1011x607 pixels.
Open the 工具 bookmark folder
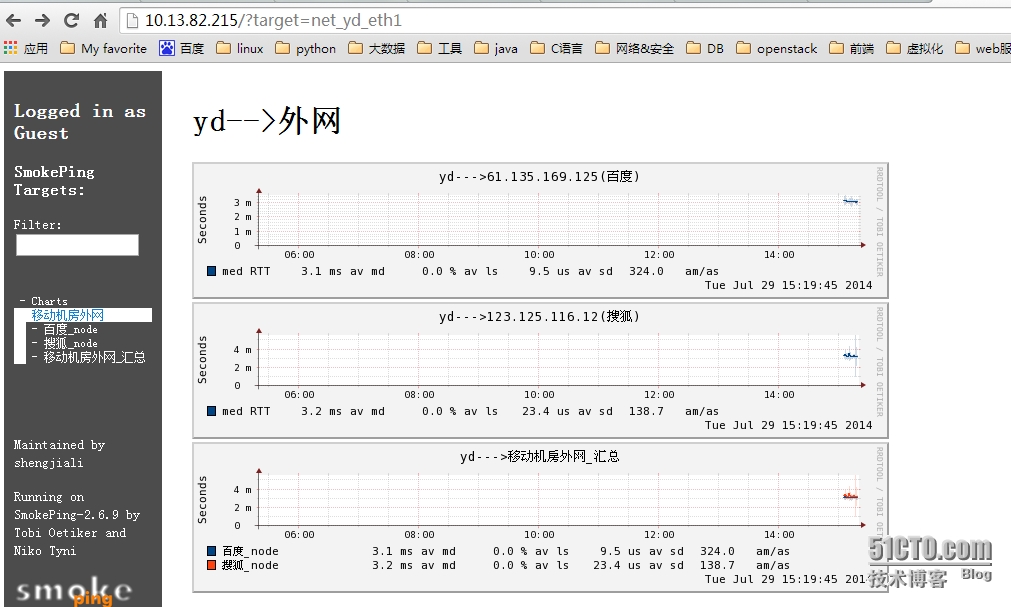tap(440, 48)
